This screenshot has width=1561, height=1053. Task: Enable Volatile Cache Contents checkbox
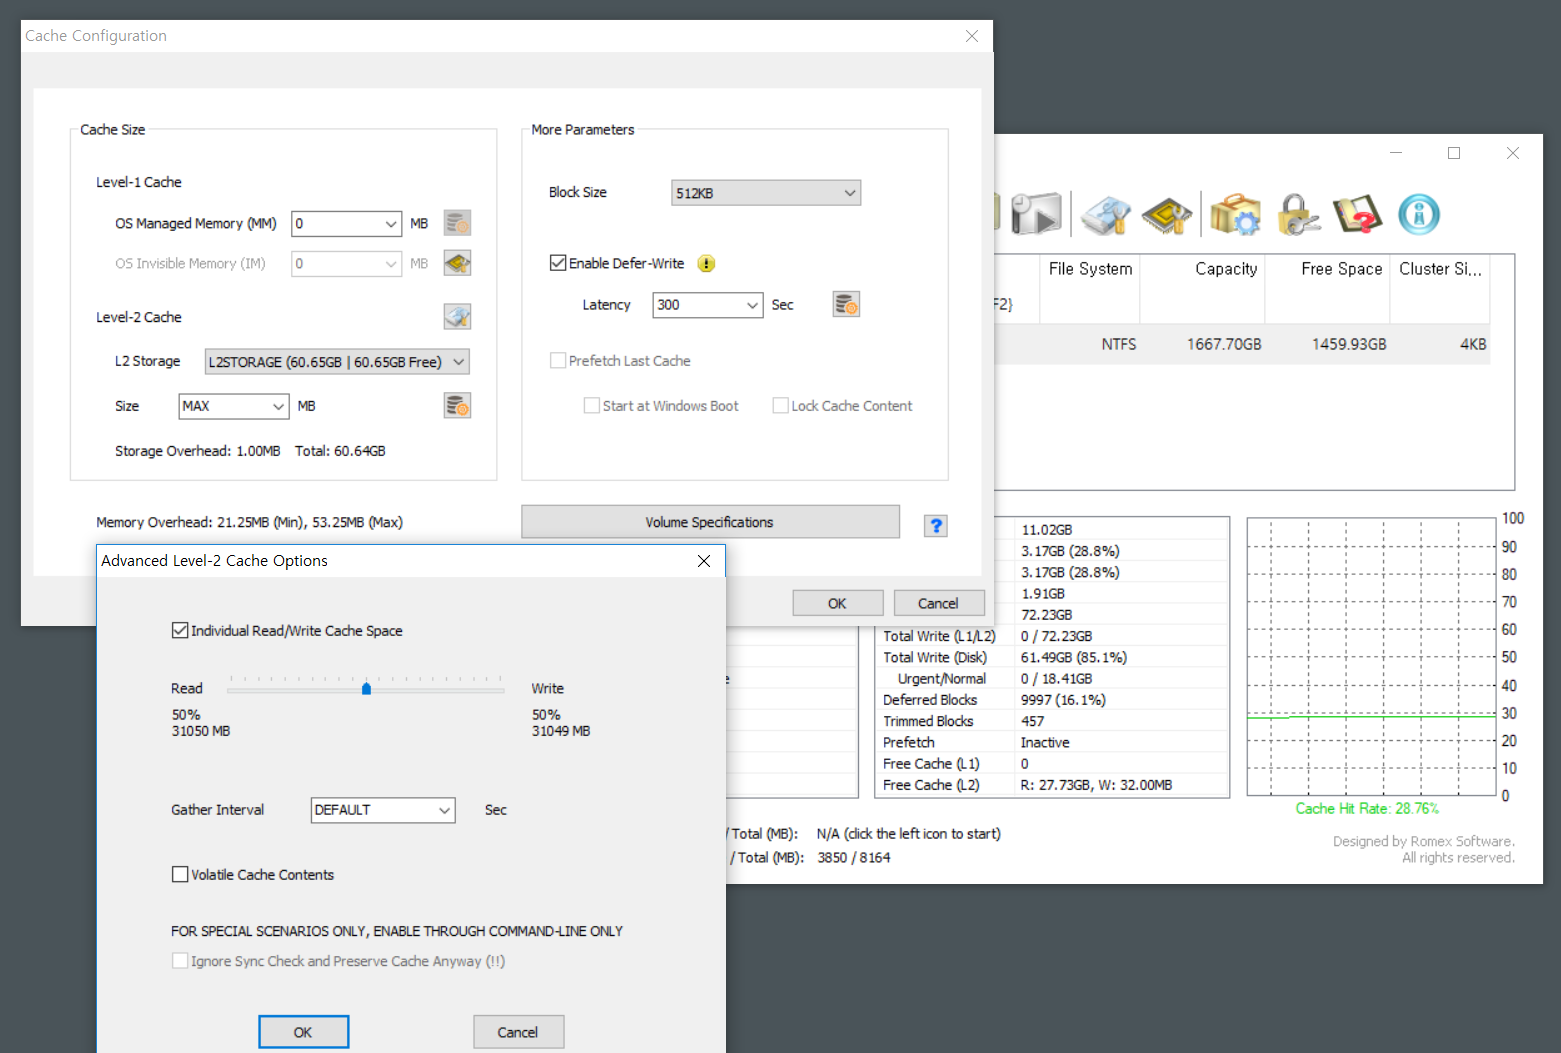180,874
